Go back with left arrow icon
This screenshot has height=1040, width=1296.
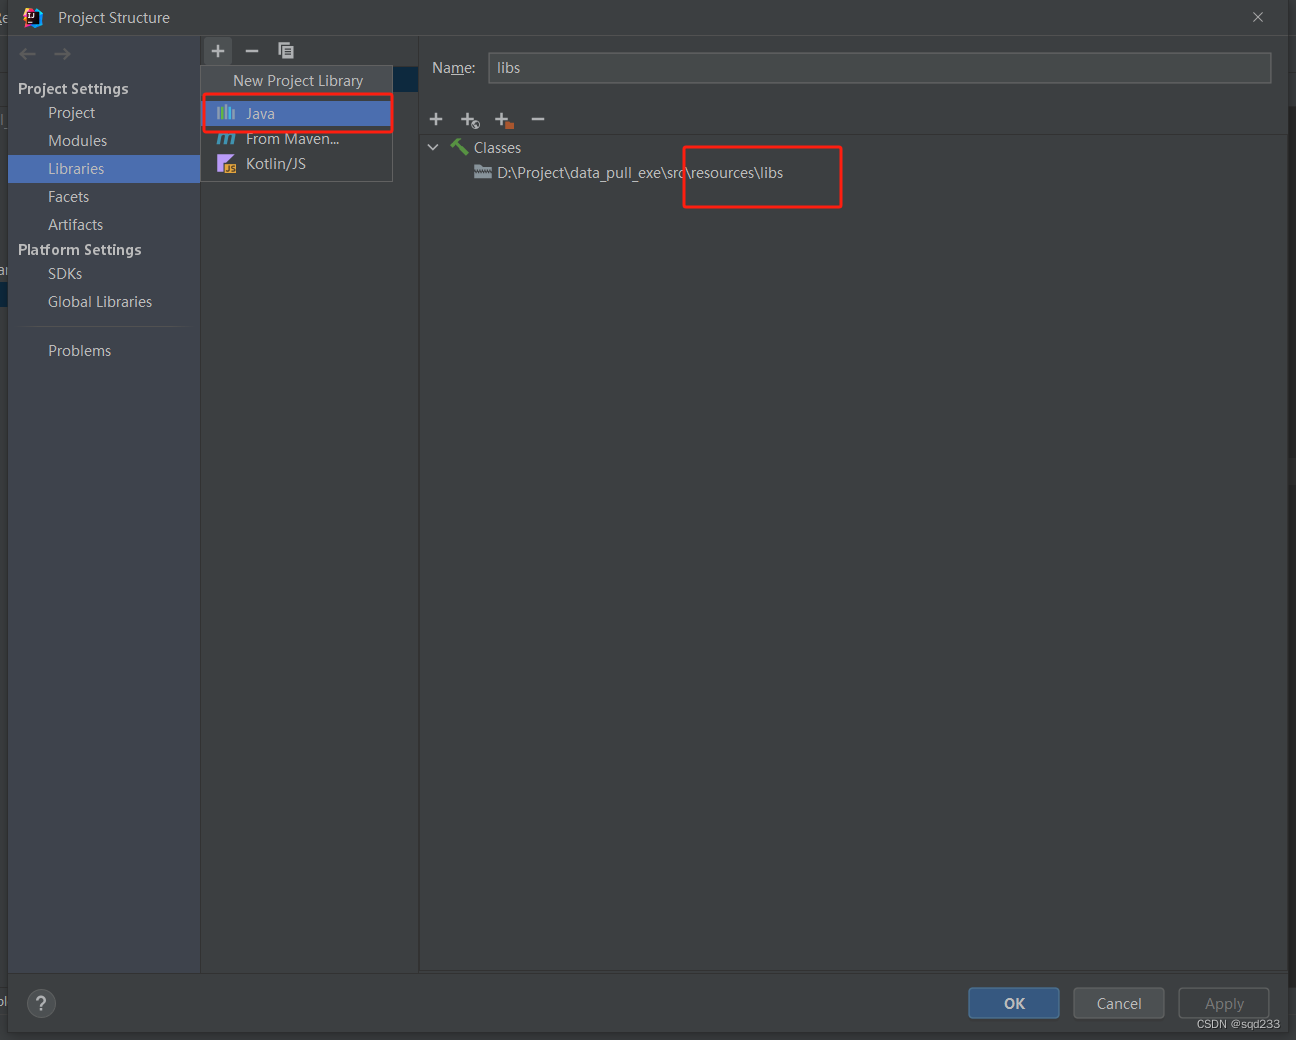28,54
